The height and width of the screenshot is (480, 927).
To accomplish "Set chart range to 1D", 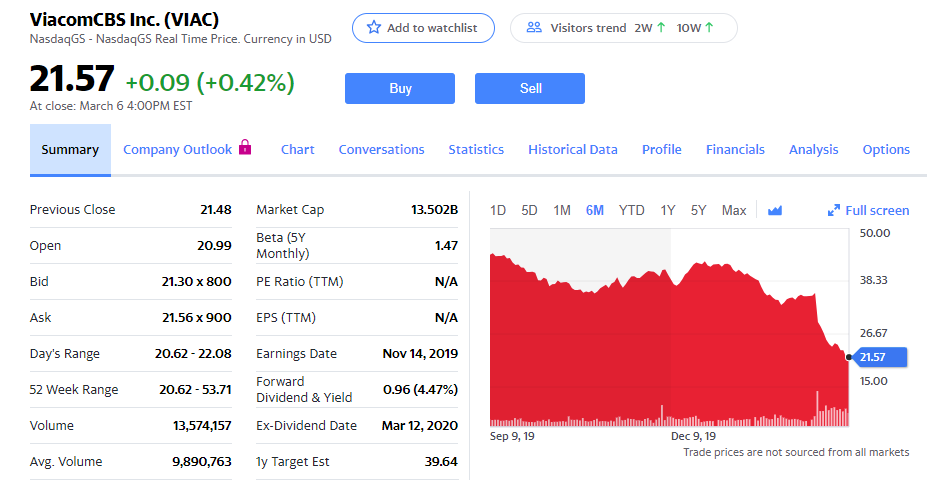I will pos(498,210).
